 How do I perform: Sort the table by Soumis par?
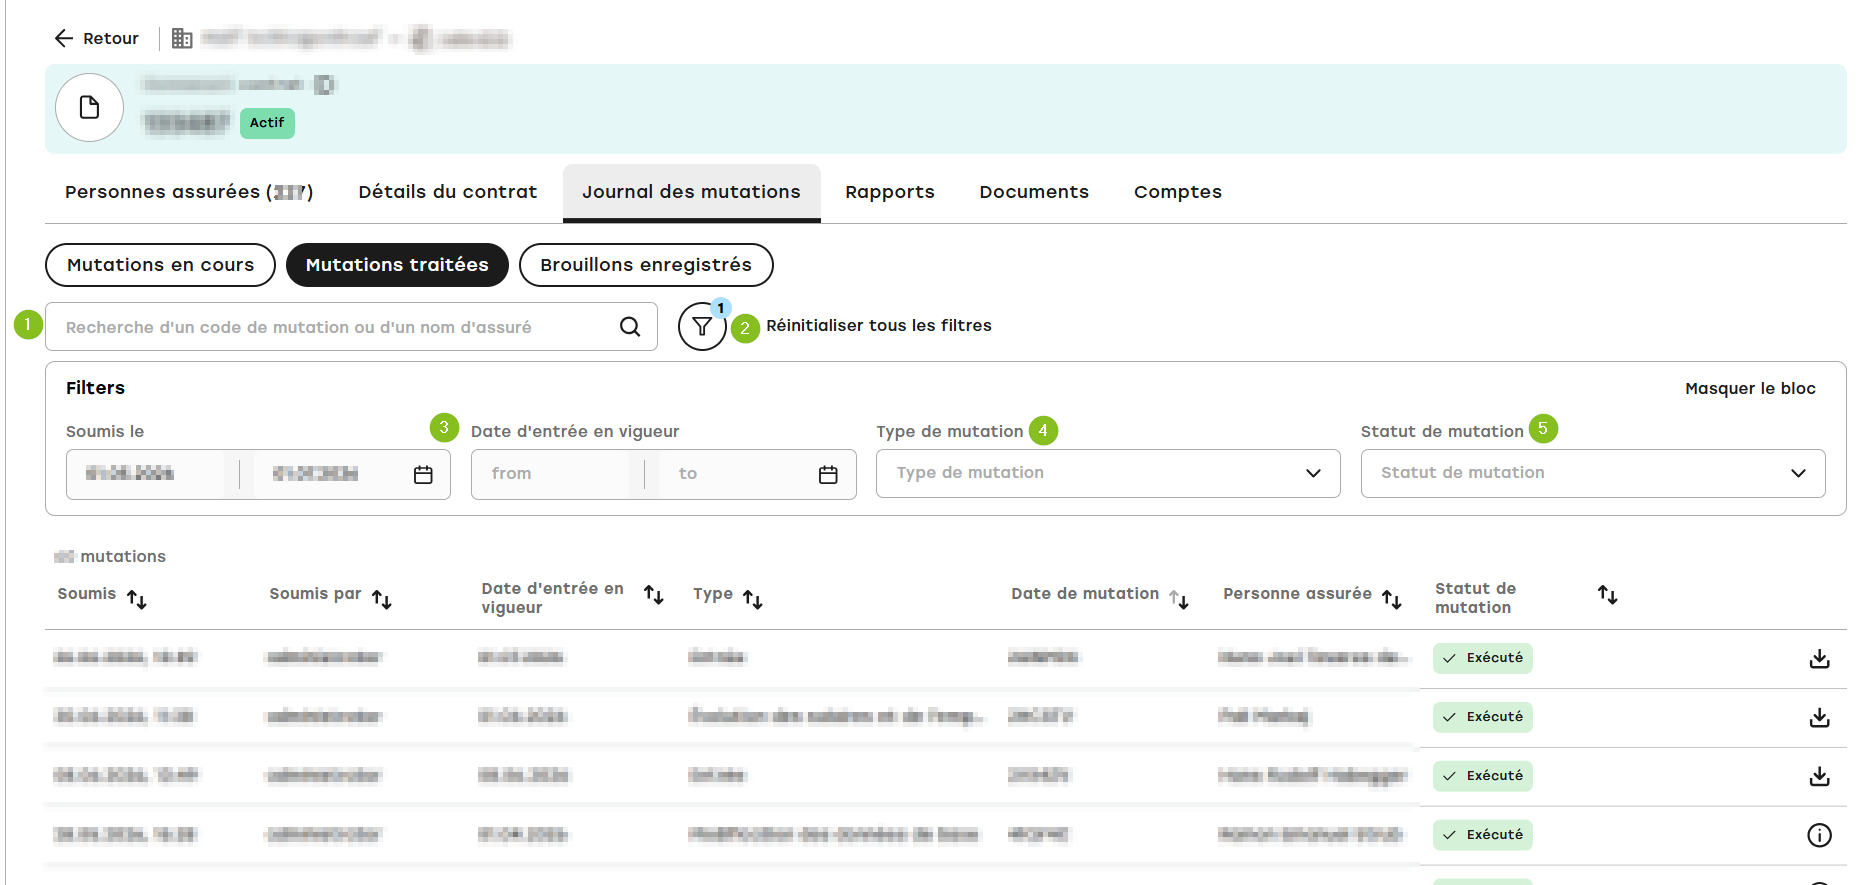tap(382, 599)
